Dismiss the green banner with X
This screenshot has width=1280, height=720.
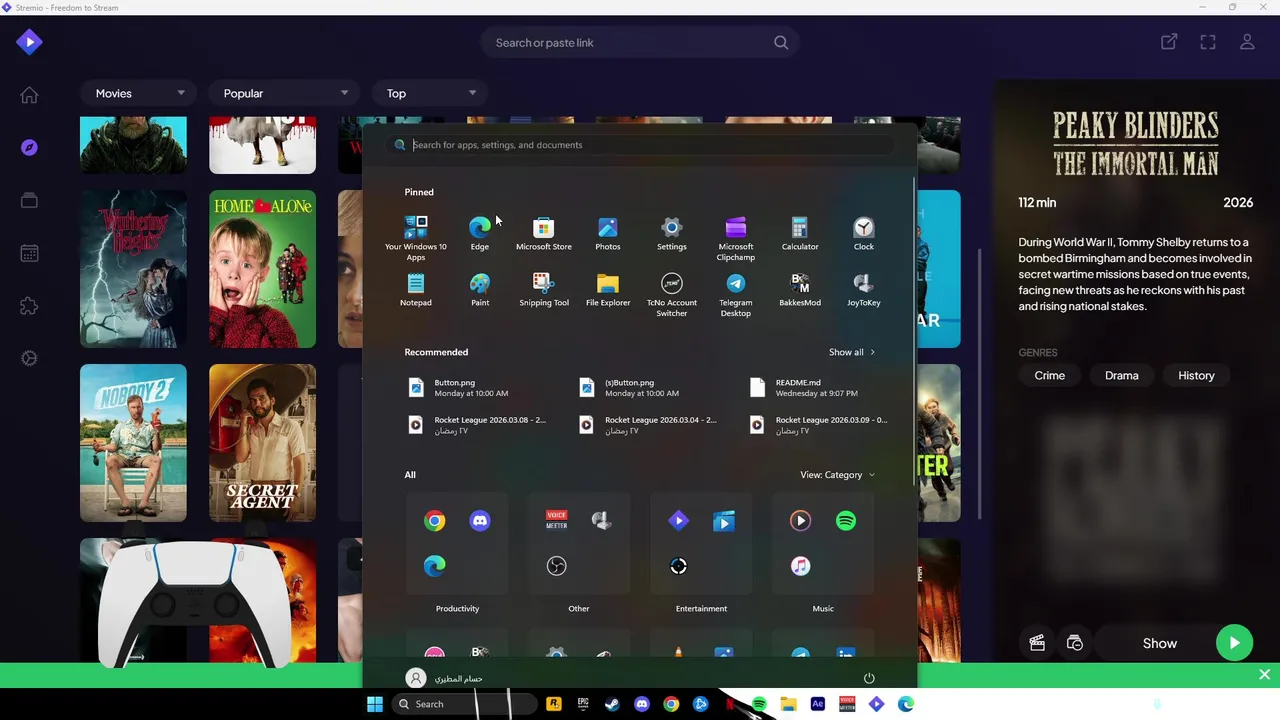pyautogui.click(x=1264, y=675)
